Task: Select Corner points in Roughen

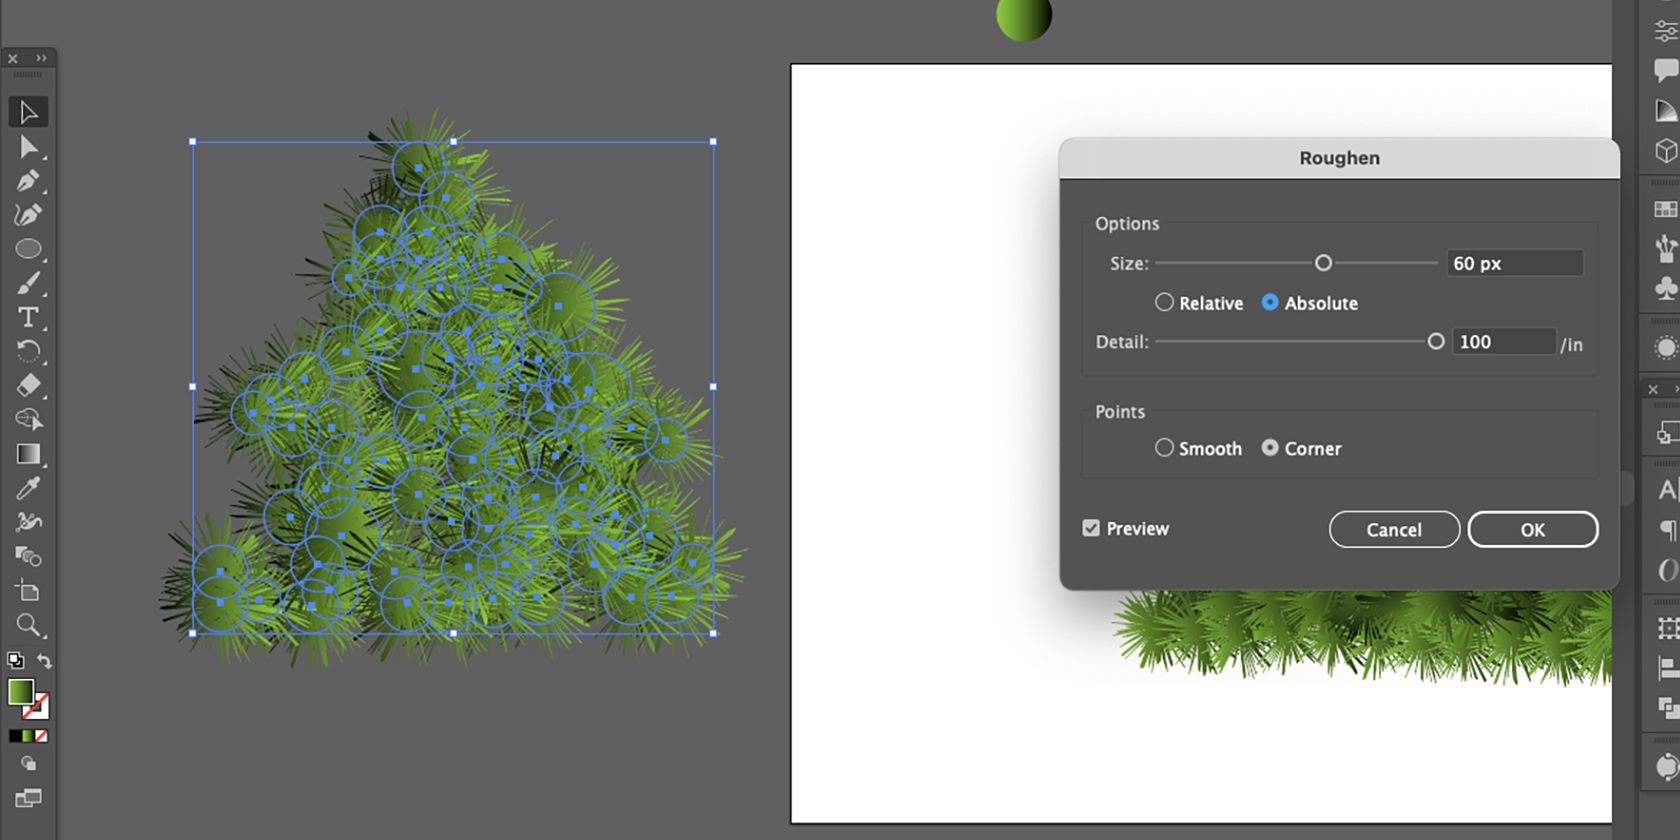Action: tap(1301, 448)
